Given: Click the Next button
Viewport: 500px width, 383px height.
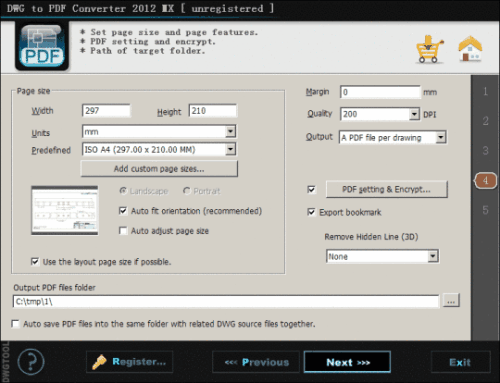Looking at the screenshot, I should click(x=347, y=362).
